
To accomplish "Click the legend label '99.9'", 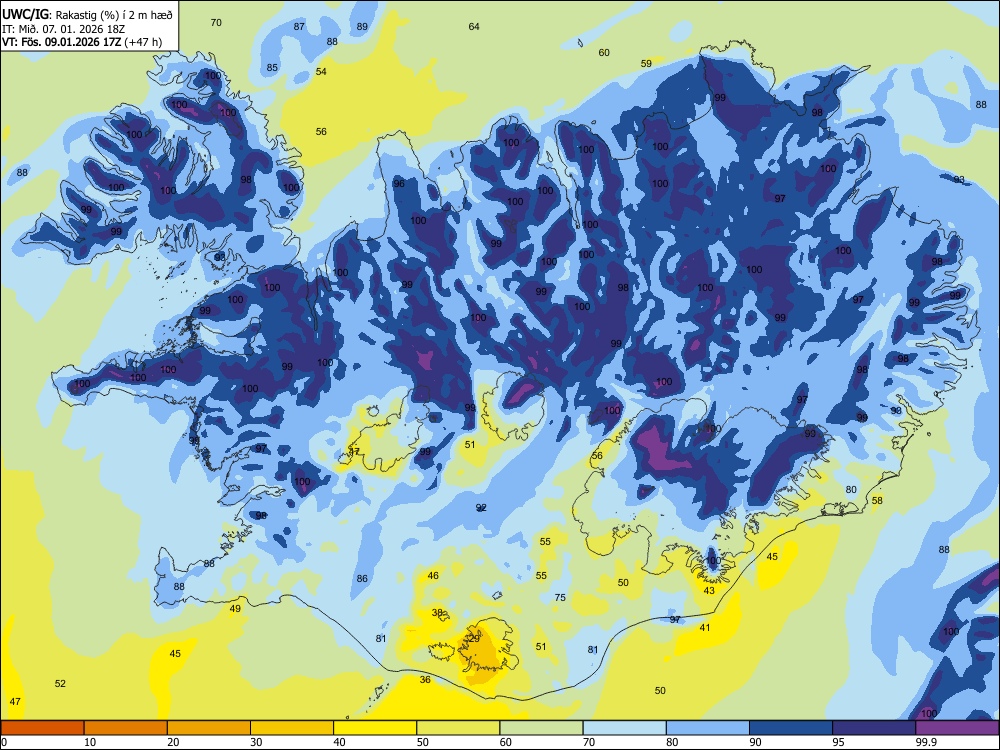I will click(927, 742).
